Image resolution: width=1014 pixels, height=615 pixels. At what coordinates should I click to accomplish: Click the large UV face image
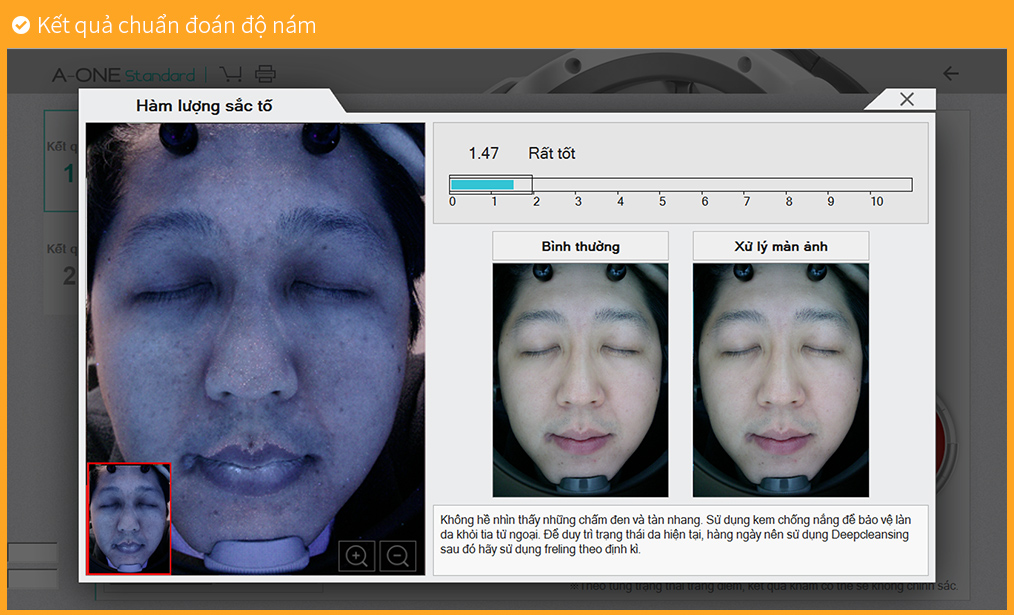(x=255, y=300)
